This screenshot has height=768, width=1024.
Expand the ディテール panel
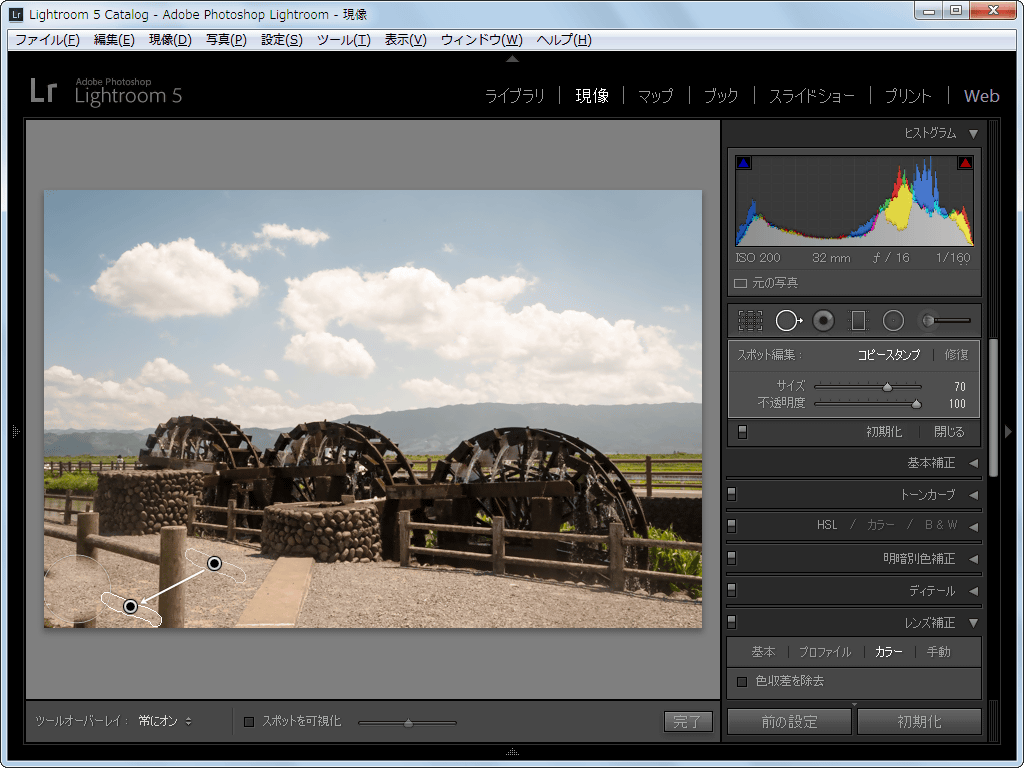(x=974, y=591)
